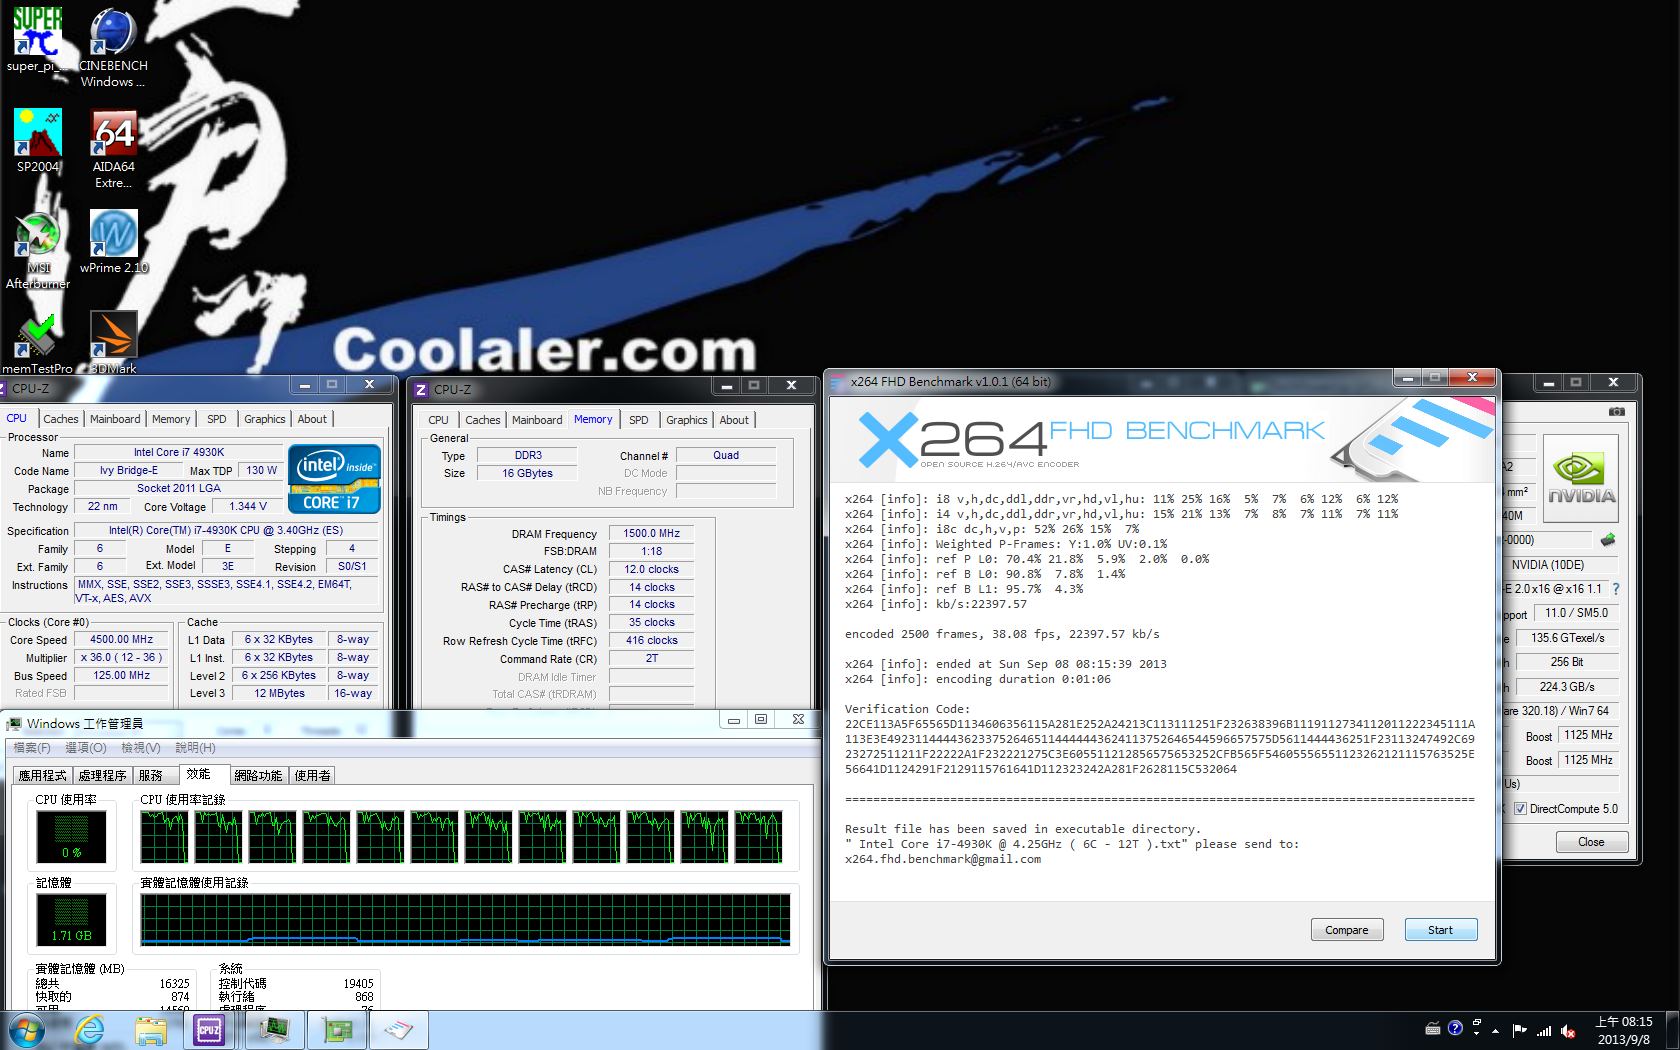Click the keyboard input method tray icon

1433,1028
